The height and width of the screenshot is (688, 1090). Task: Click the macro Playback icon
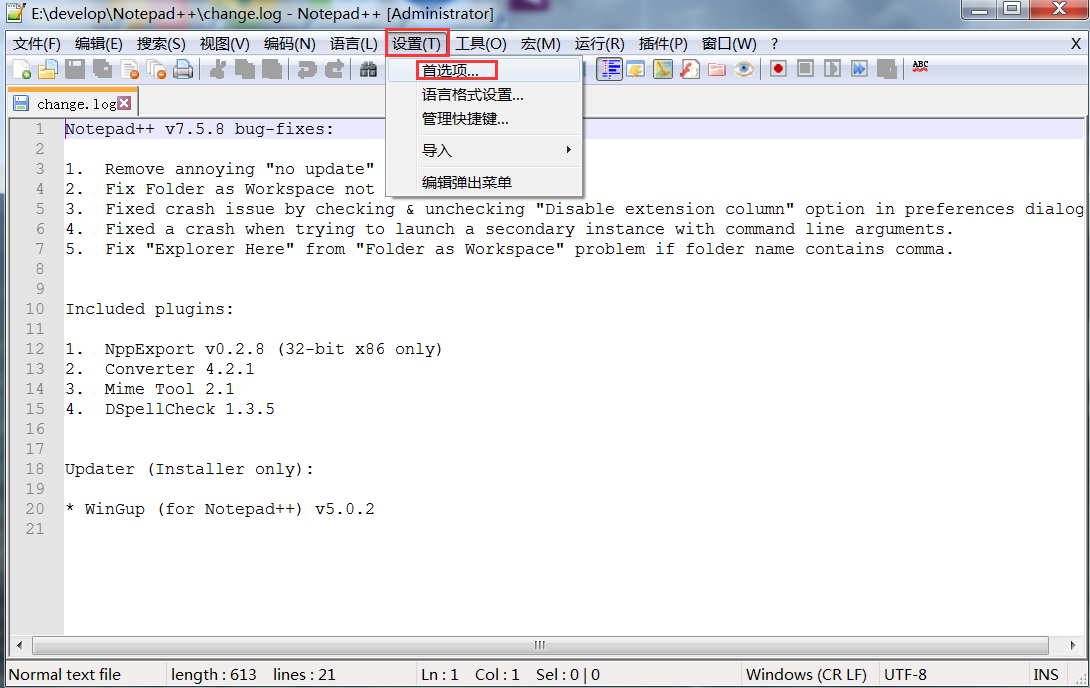[x=832, y=69]
